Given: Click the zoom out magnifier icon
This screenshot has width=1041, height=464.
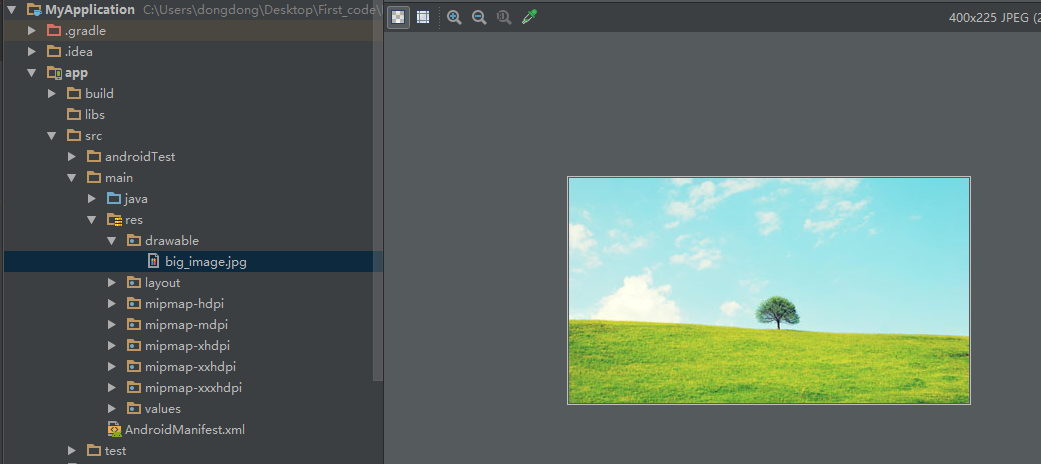Looking at the screenshot, I should tap(479, 17).
